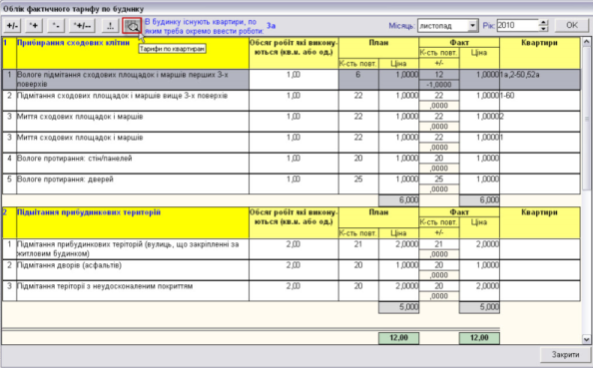This screenshot has height=368, width=594.
Task: Click the fact count cell showing 12
Action: 439,75
